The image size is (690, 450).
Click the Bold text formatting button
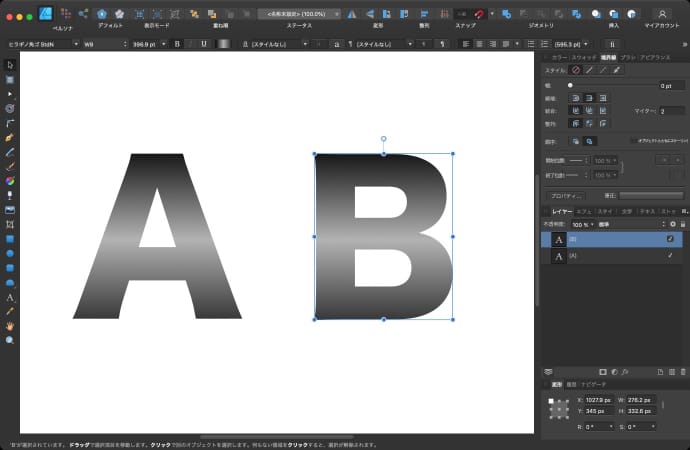(x=177, y=44)
